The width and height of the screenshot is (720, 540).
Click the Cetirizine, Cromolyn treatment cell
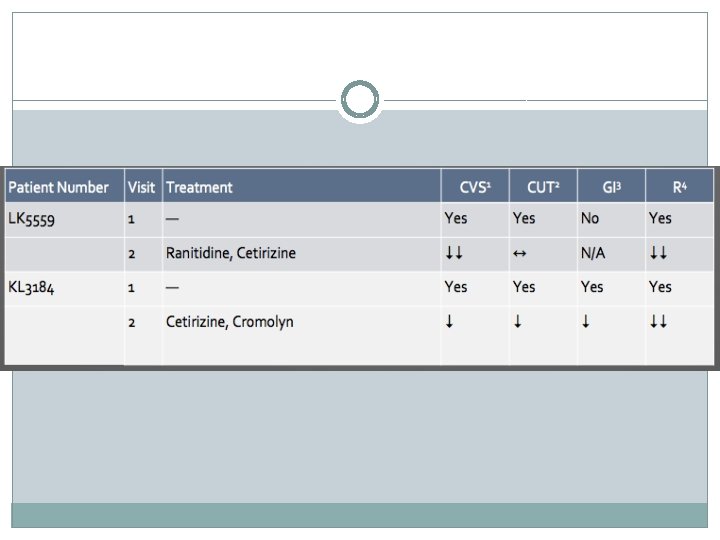[229, 322]
